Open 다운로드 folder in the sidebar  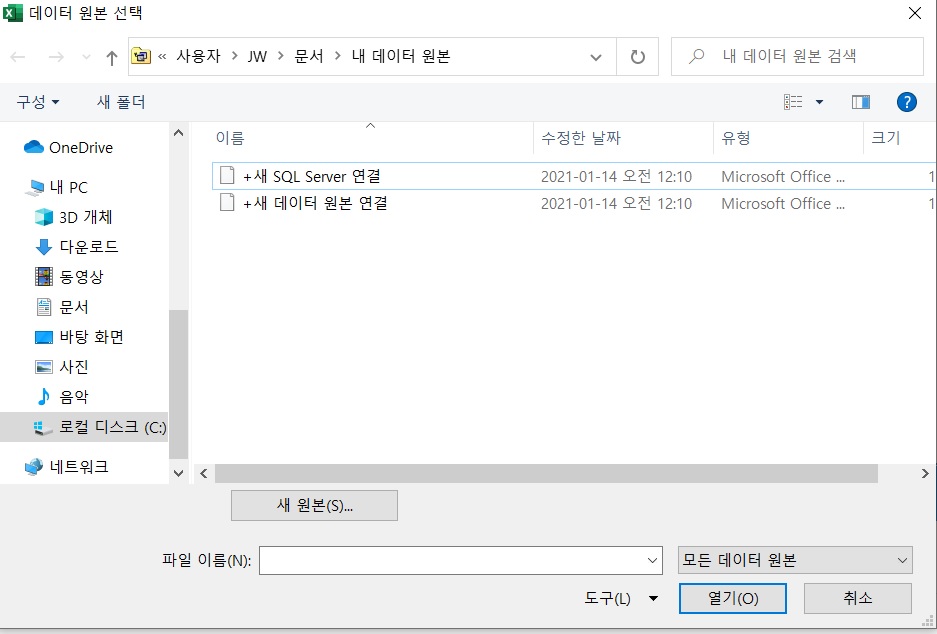88,247
